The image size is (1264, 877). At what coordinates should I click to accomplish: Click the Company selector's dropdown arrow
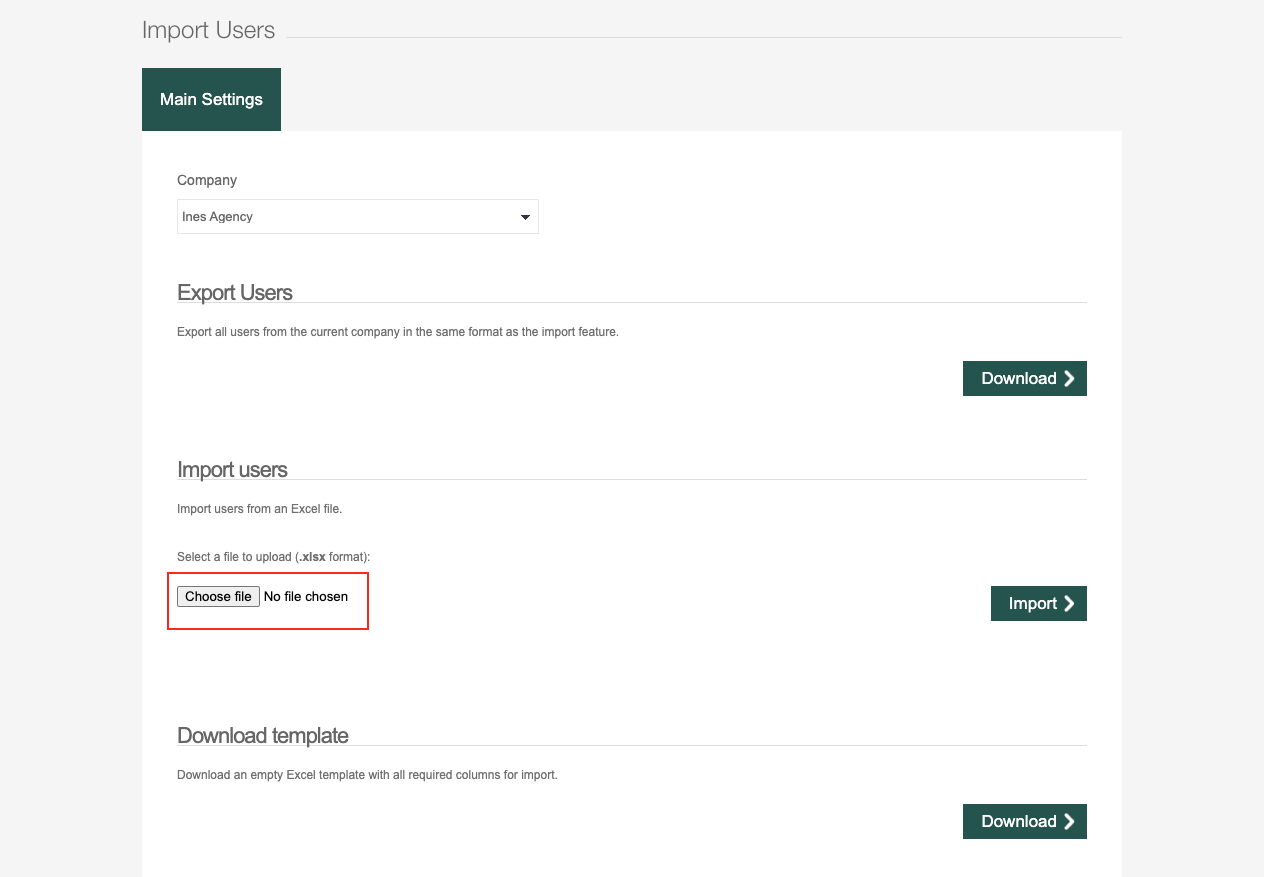(x=525, y=217)
